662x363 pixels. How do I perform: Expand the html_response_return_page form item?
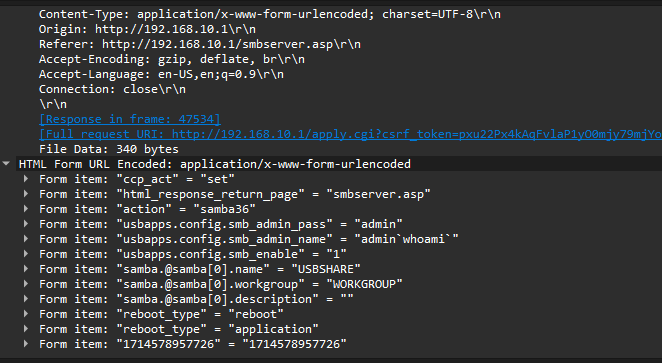point(26,194)
